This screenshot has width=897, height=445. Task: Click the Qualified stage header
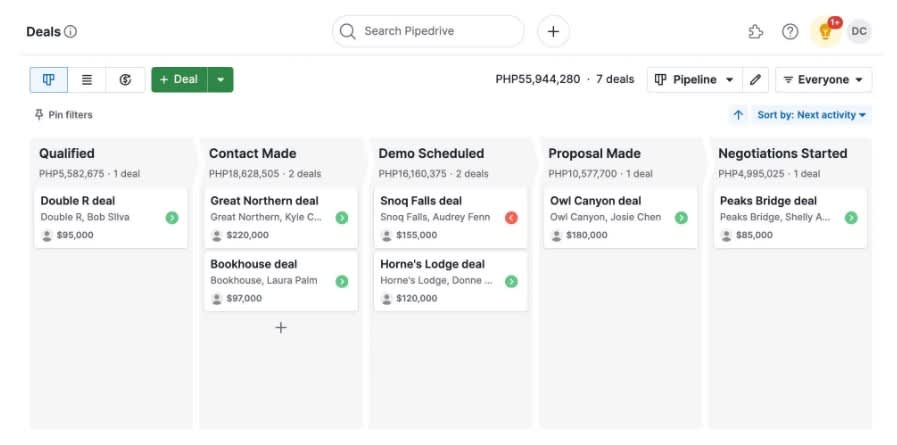point(67,153)
